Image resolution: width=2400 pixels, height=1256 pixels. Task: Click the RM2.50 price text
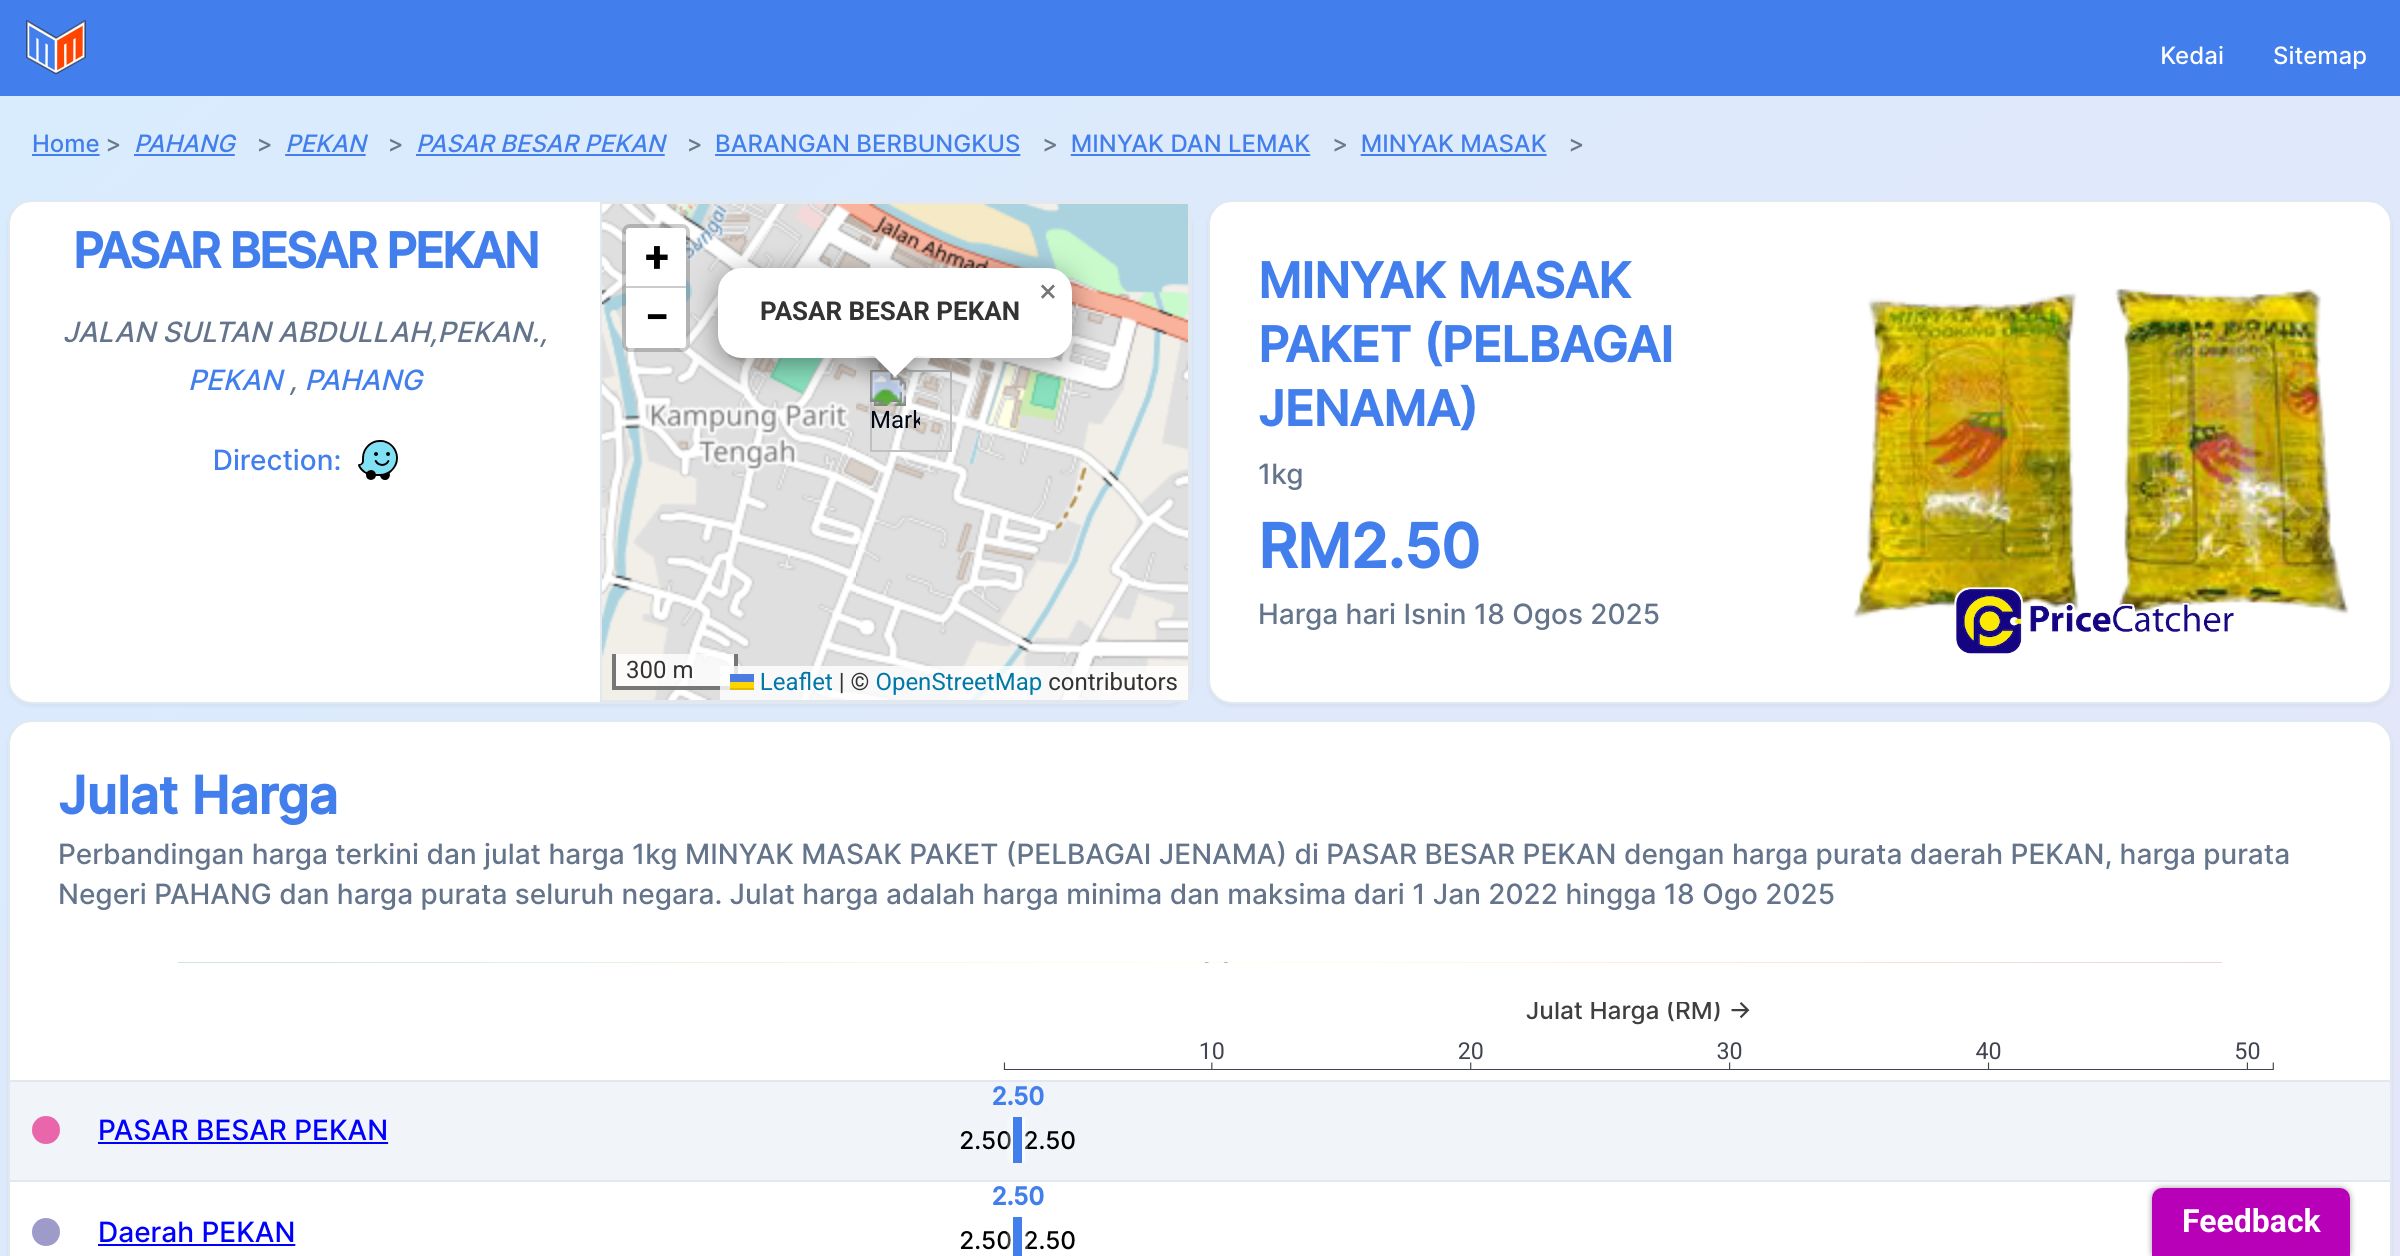pos(1368,546)
